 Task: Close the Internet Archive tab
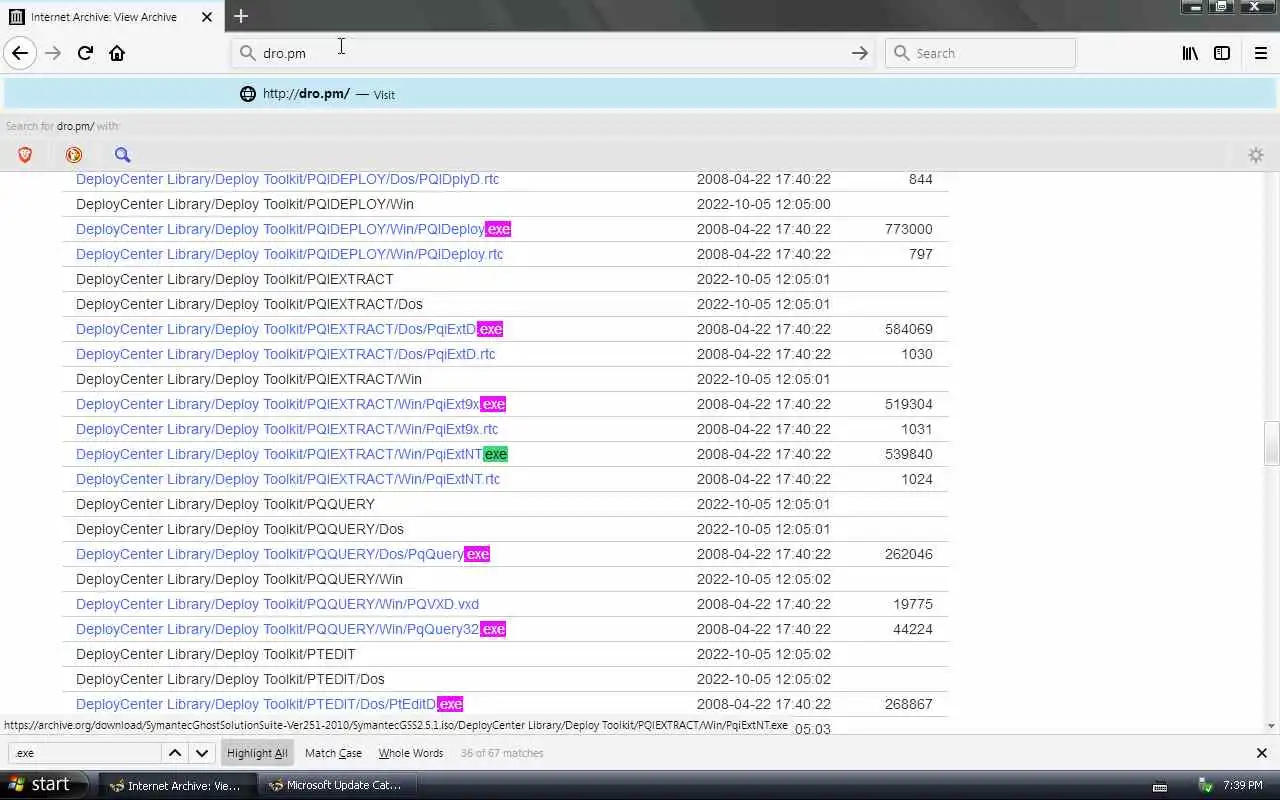point(207,17)
